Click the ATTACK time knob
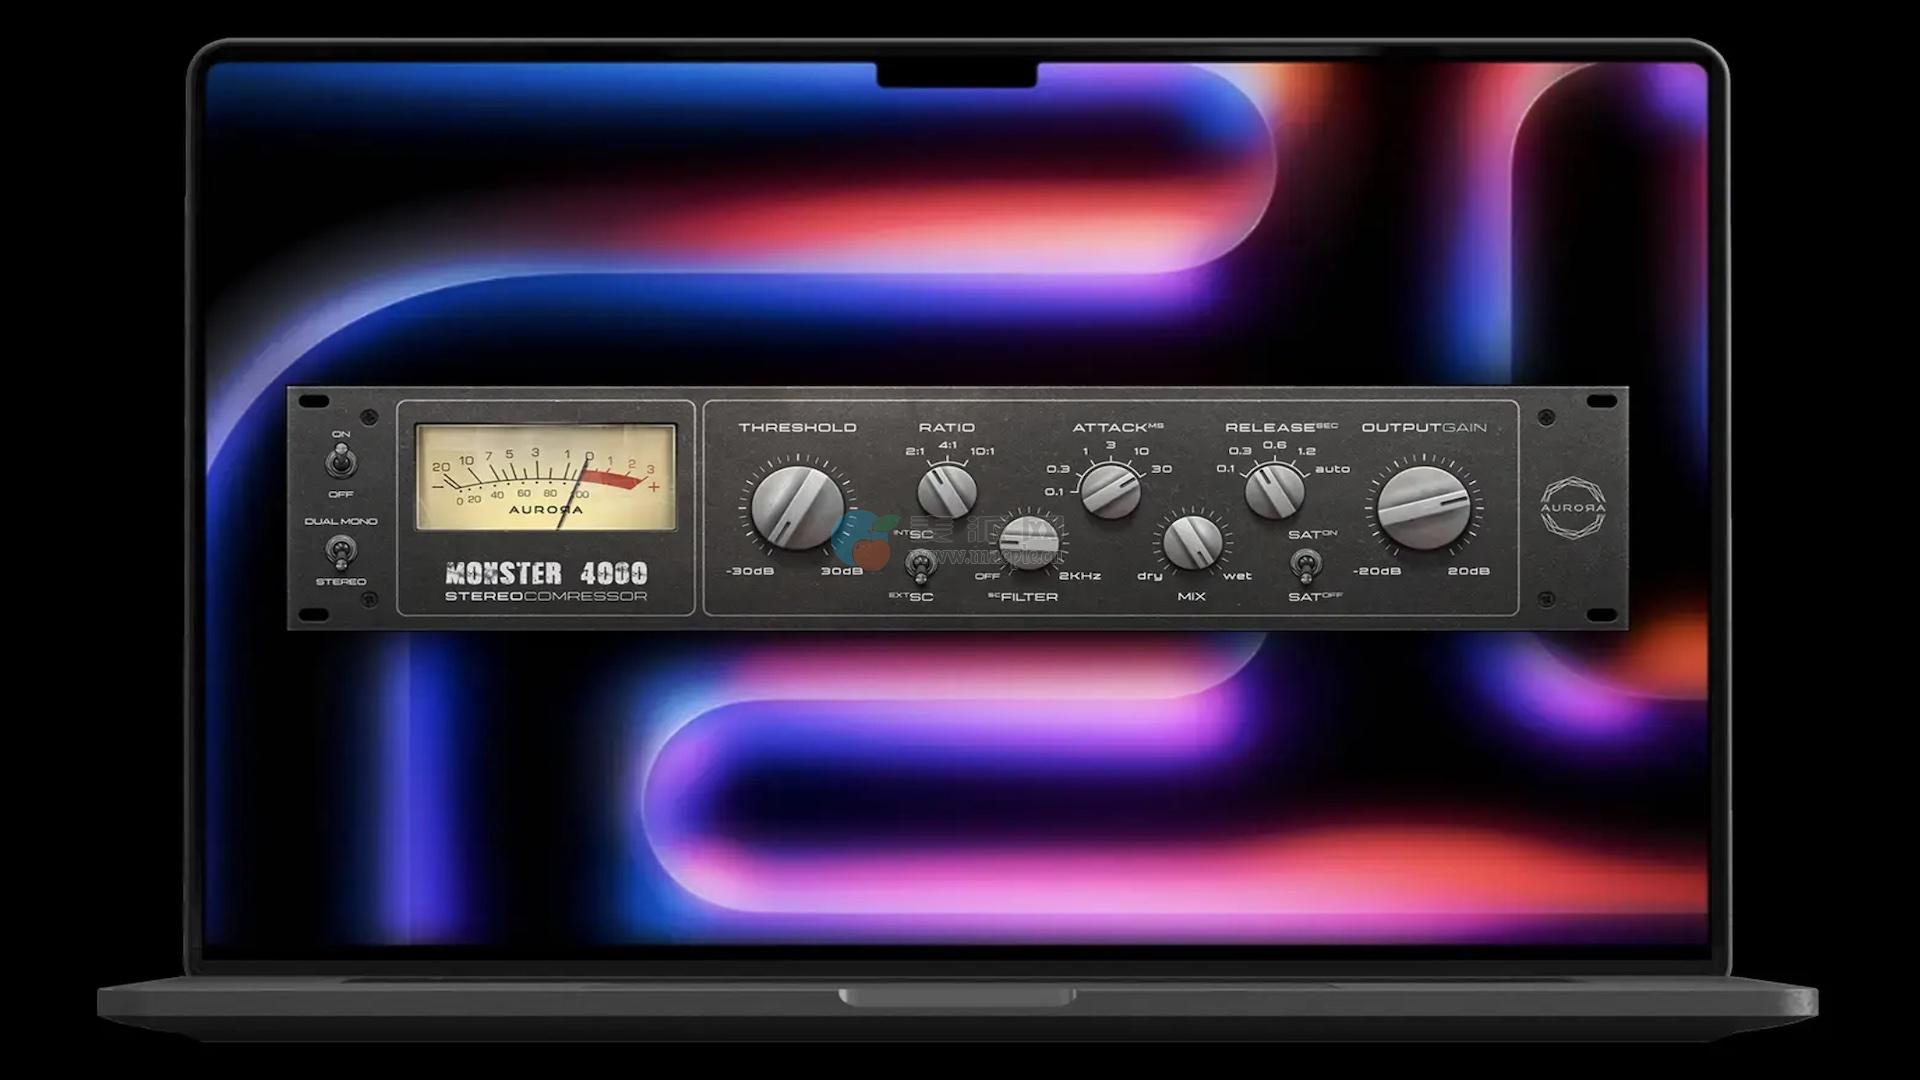 point(1111,490)
